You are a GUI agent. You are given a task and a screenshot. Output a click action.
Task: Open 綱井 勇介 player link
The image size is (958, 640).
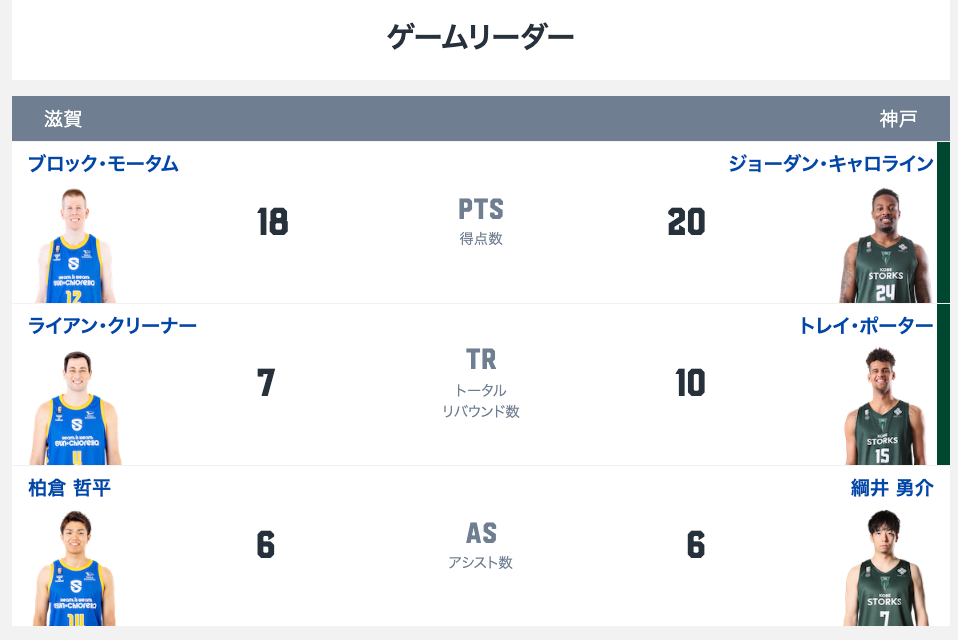[893, 487]
